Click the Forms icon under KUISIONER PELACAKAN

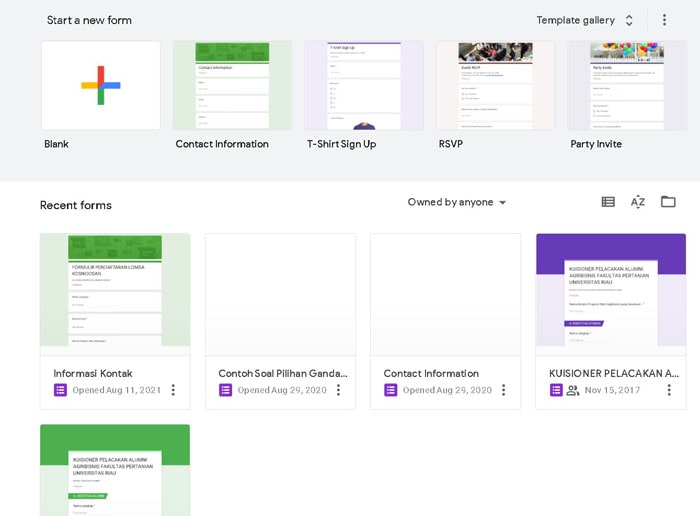pyautogui.click(x=556, y=390)
